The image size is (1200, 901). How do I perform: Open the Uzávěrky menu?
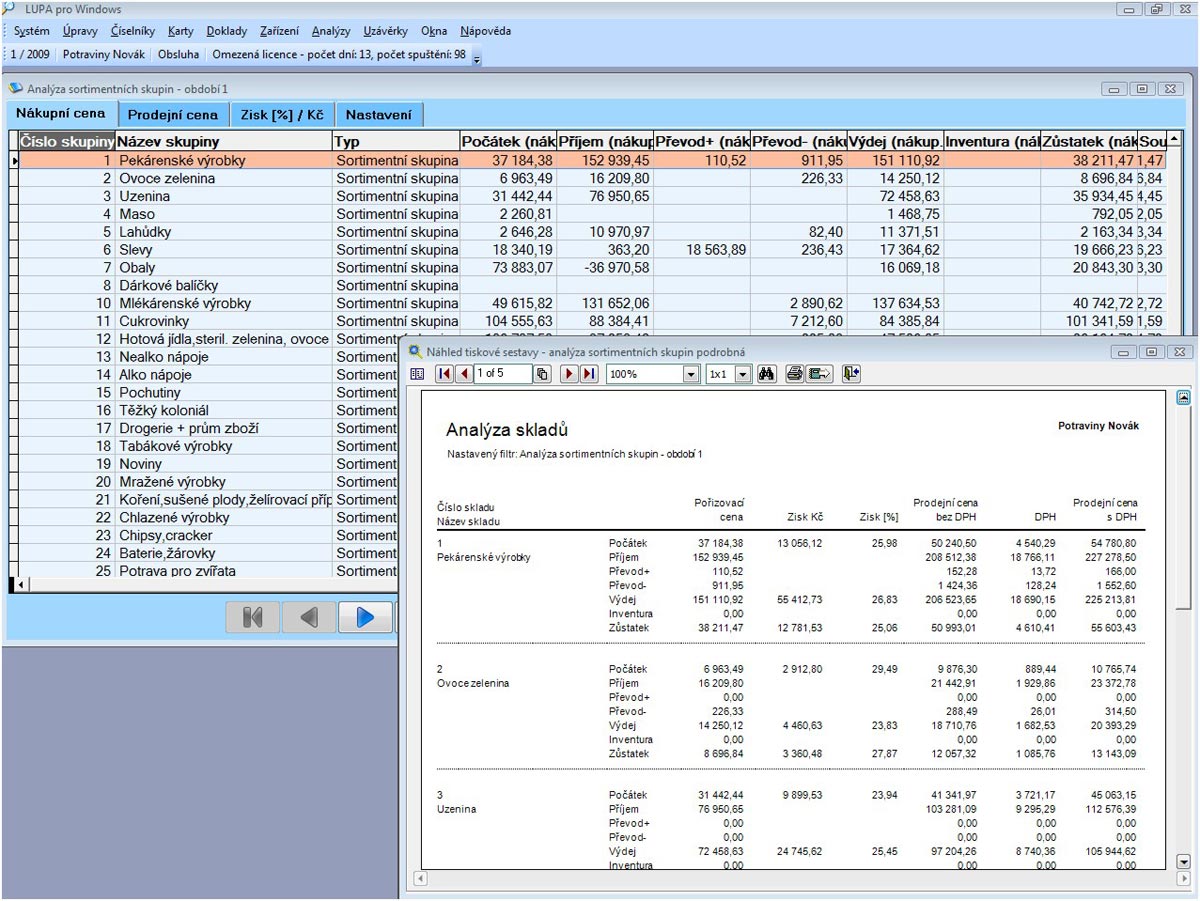[x=386, y=31]
